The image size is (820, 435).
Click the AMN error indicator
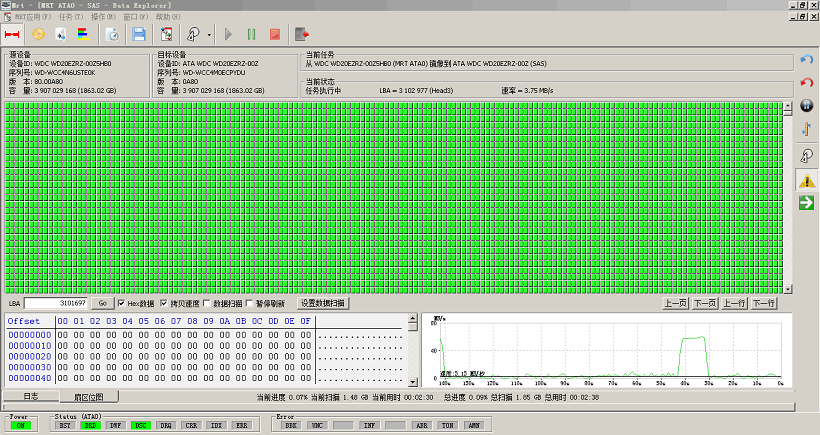click(x=474, y=426)
